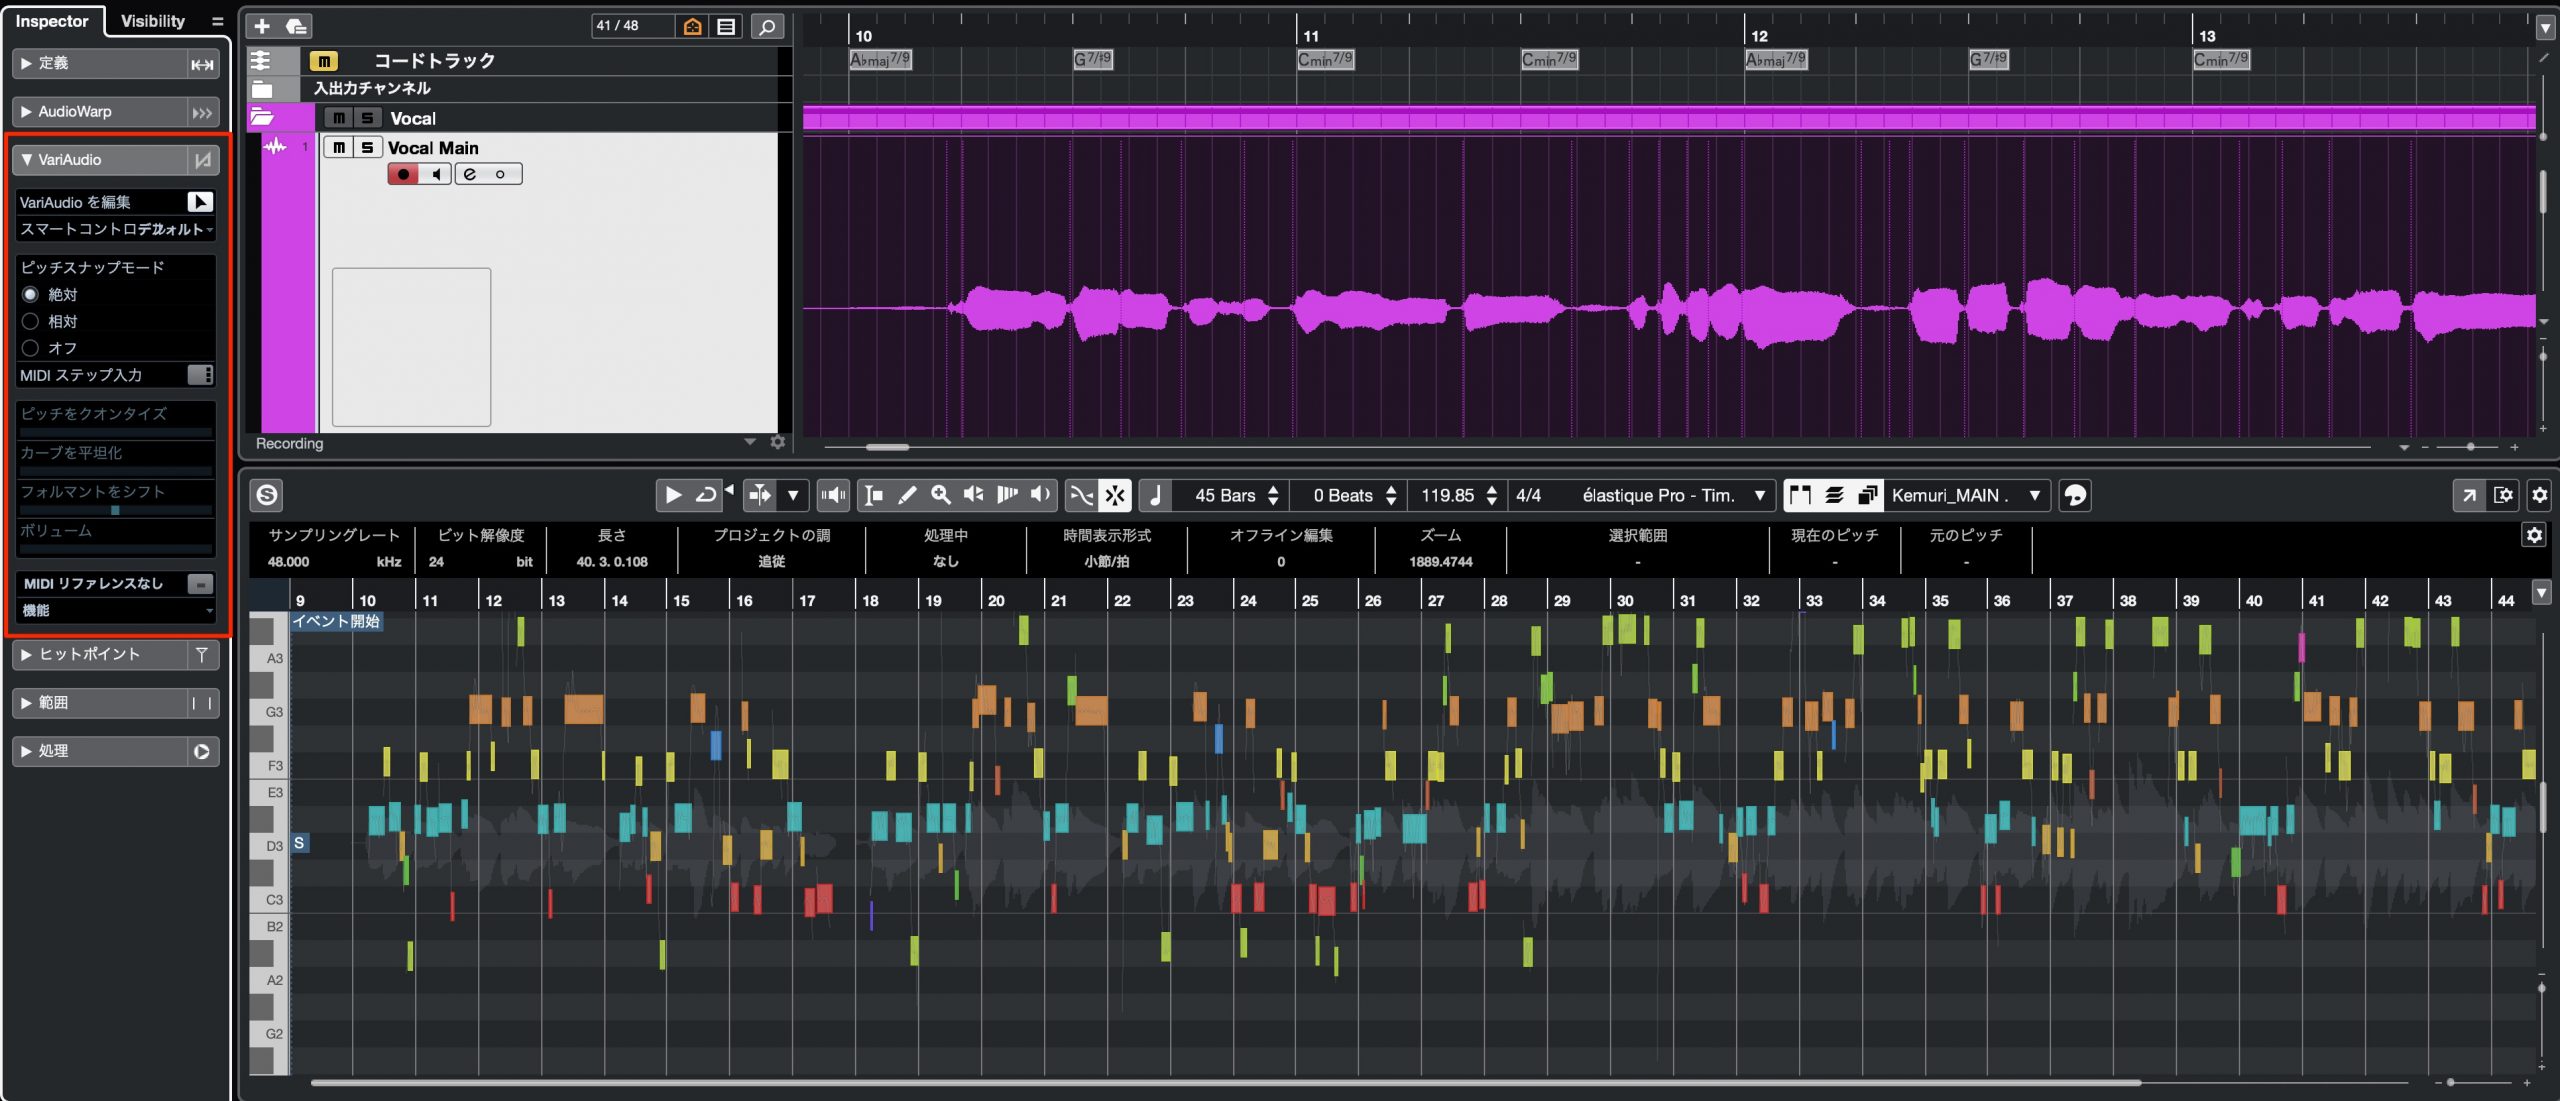Open sample editor in a separate window
The height and width of the screenshot is (1101, 2560).
click(x=2469, y=495)
